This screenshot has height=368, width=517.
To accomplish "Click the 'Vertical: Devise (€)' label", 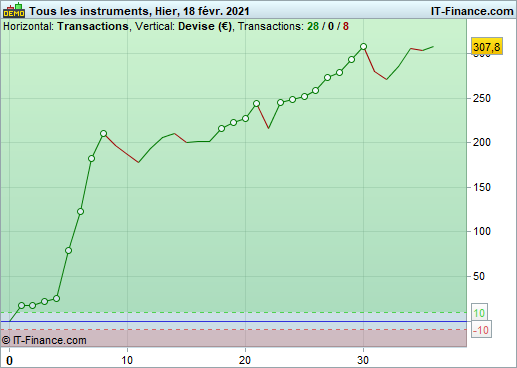I will click(x=183, y=26).
